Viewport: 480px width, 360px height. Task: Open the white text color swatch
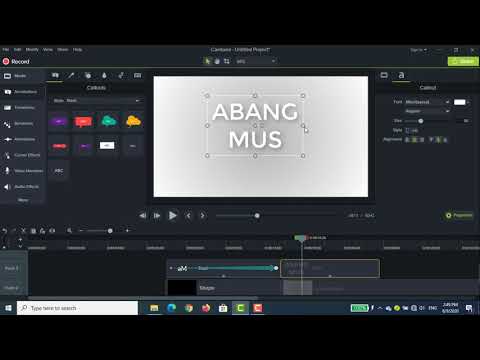pyautogui.click(x=460, y=102)
